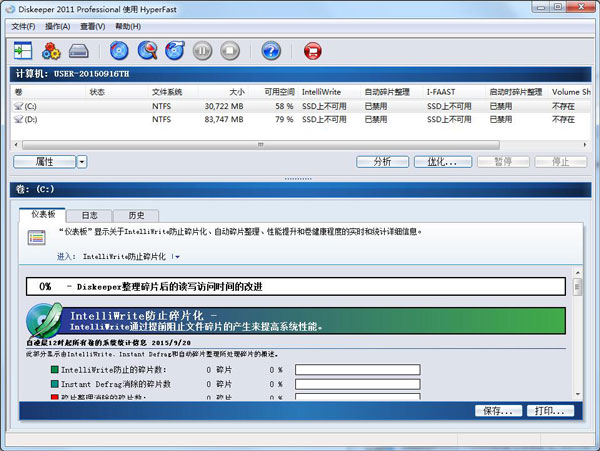Switch to the 历史 tab

136,215
